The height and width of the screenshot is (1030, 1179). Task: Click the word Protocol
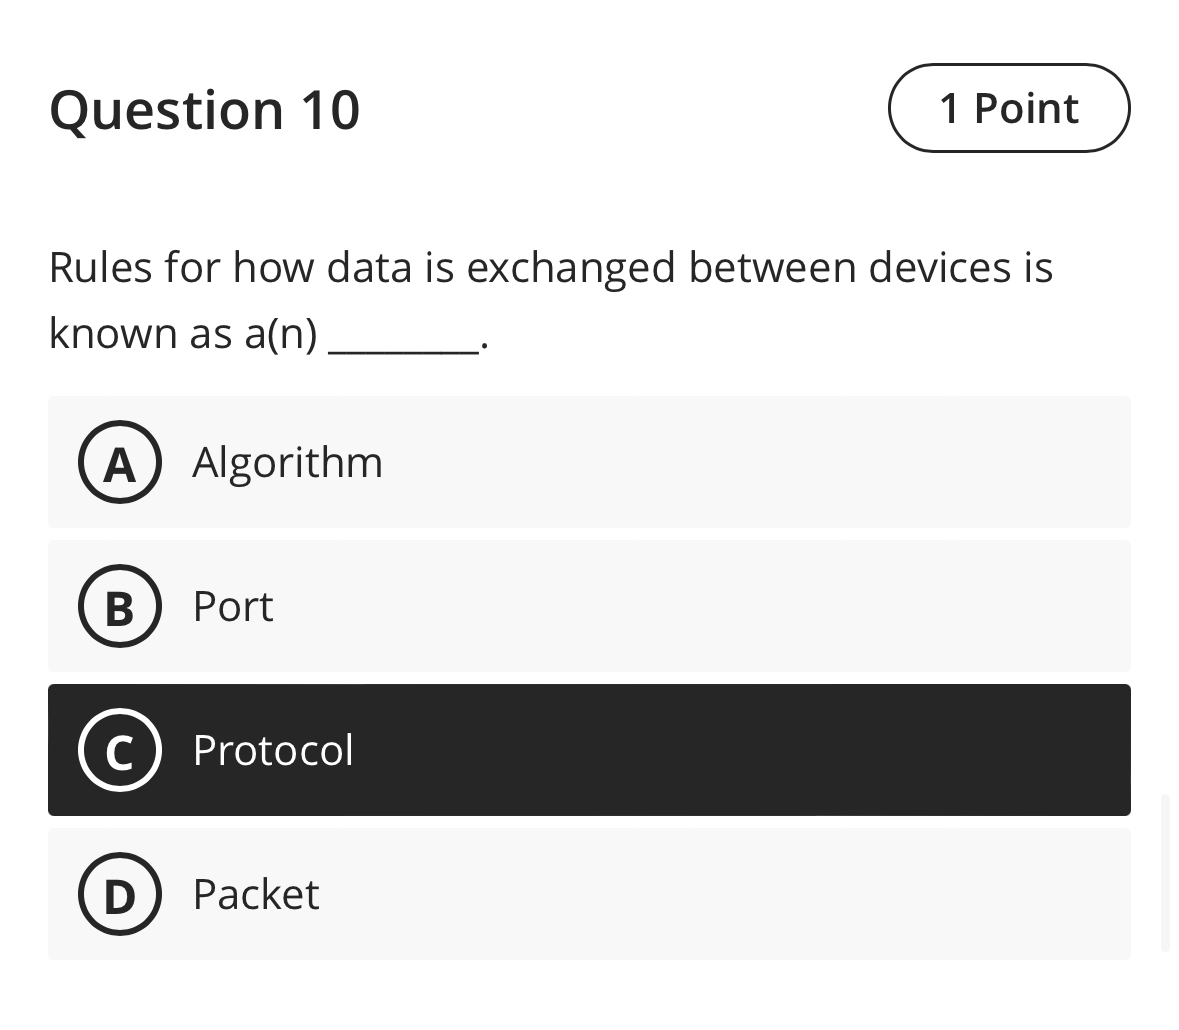click(273, 750)
